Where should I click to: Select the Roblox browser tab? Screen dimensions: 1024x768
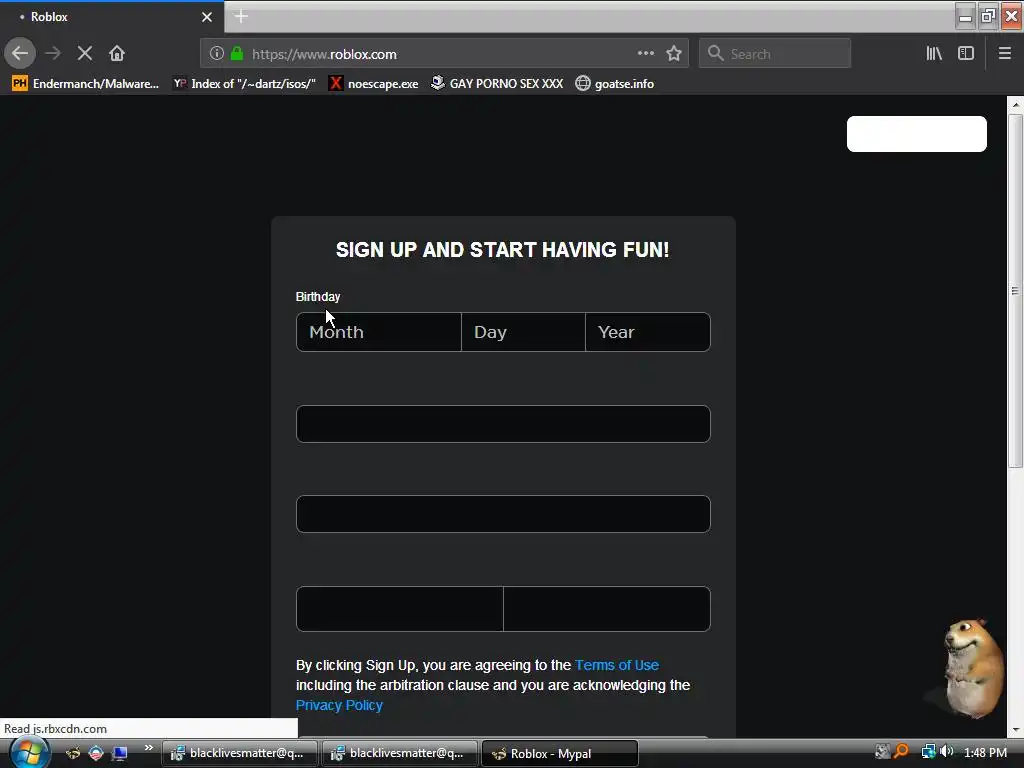click(x=112, y=17)
